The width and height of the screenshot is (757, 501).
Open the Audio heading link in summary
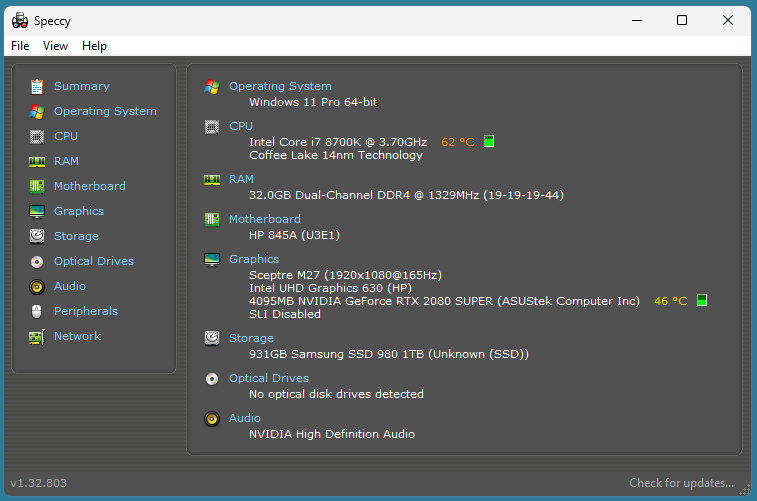point(245,418)
